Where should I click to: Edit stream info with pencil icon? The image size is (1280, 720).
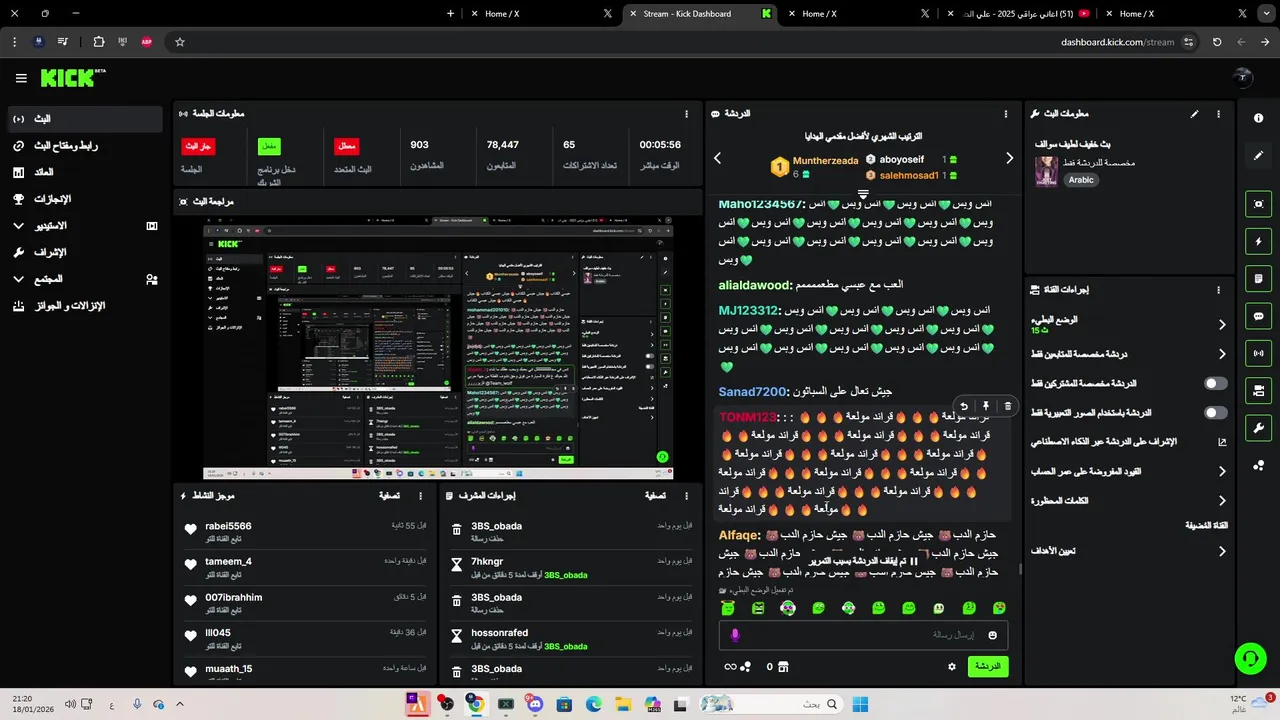[1194, 114]
